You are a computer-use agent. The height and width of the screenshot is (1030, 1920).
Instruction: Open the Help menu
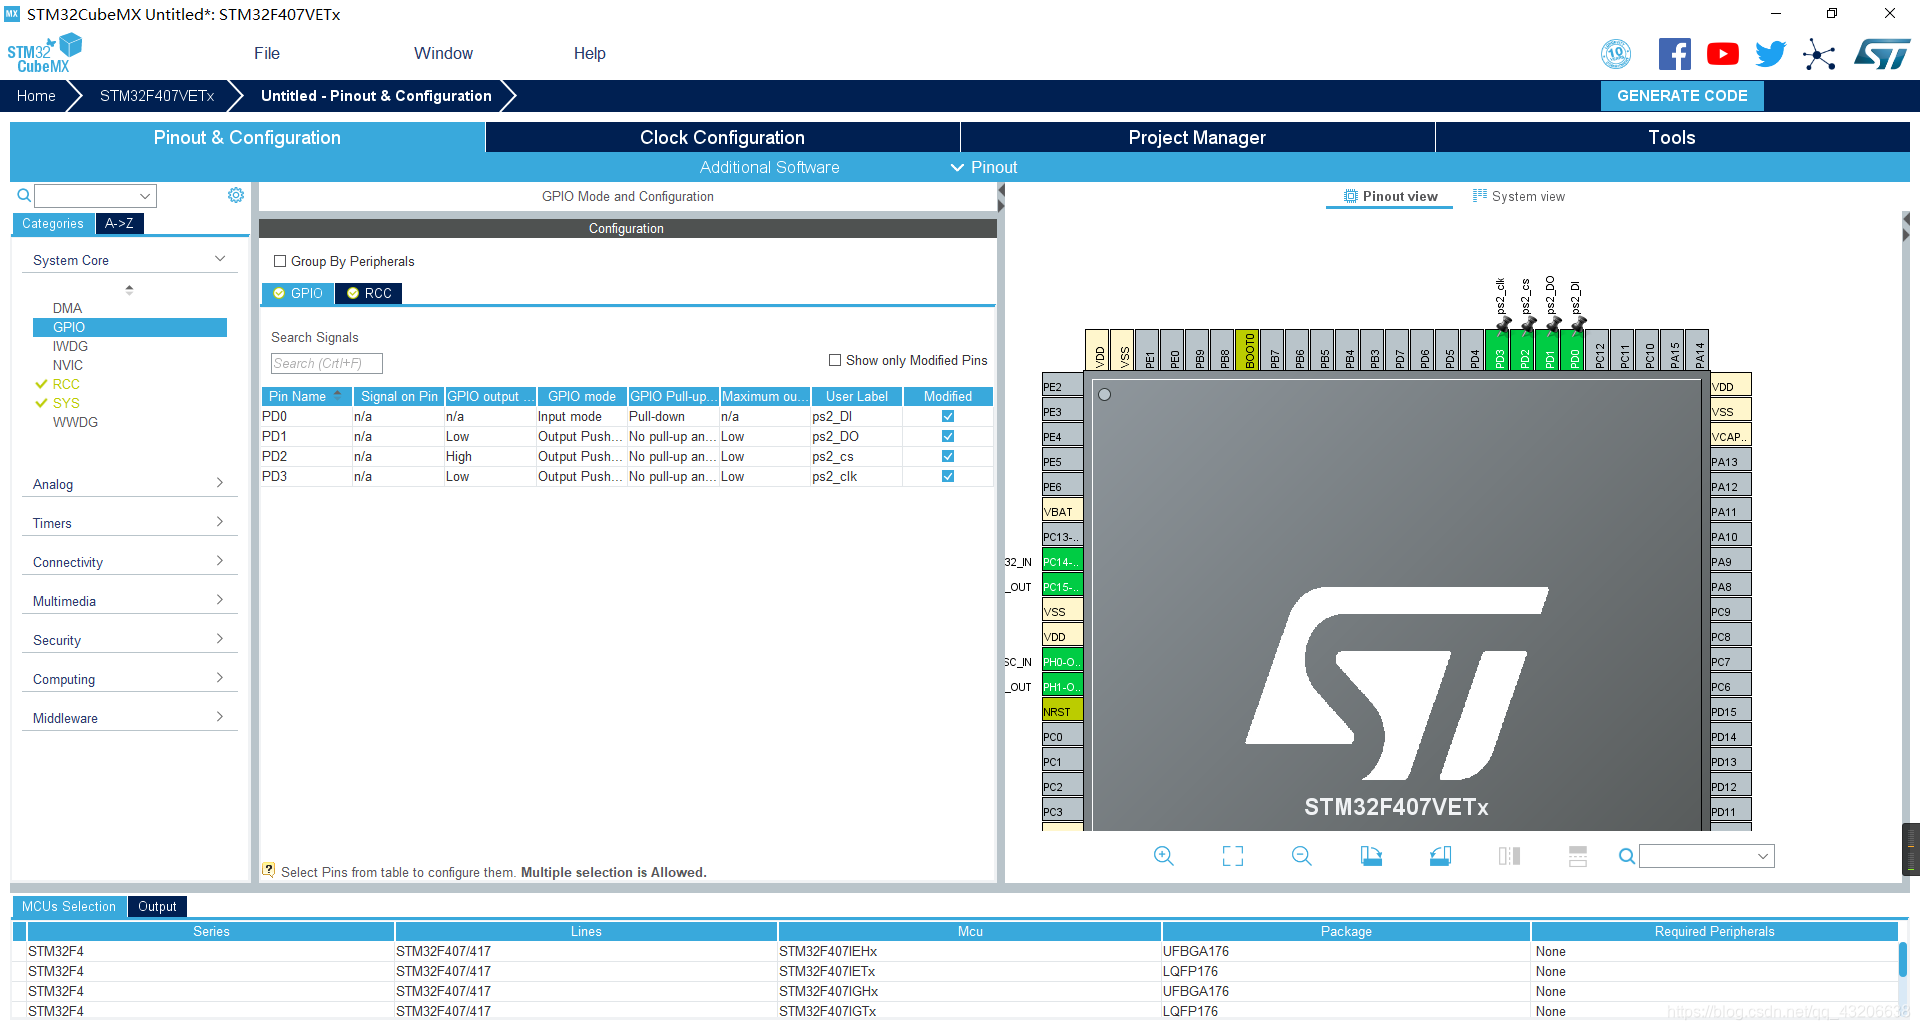(x=589, y=54)
